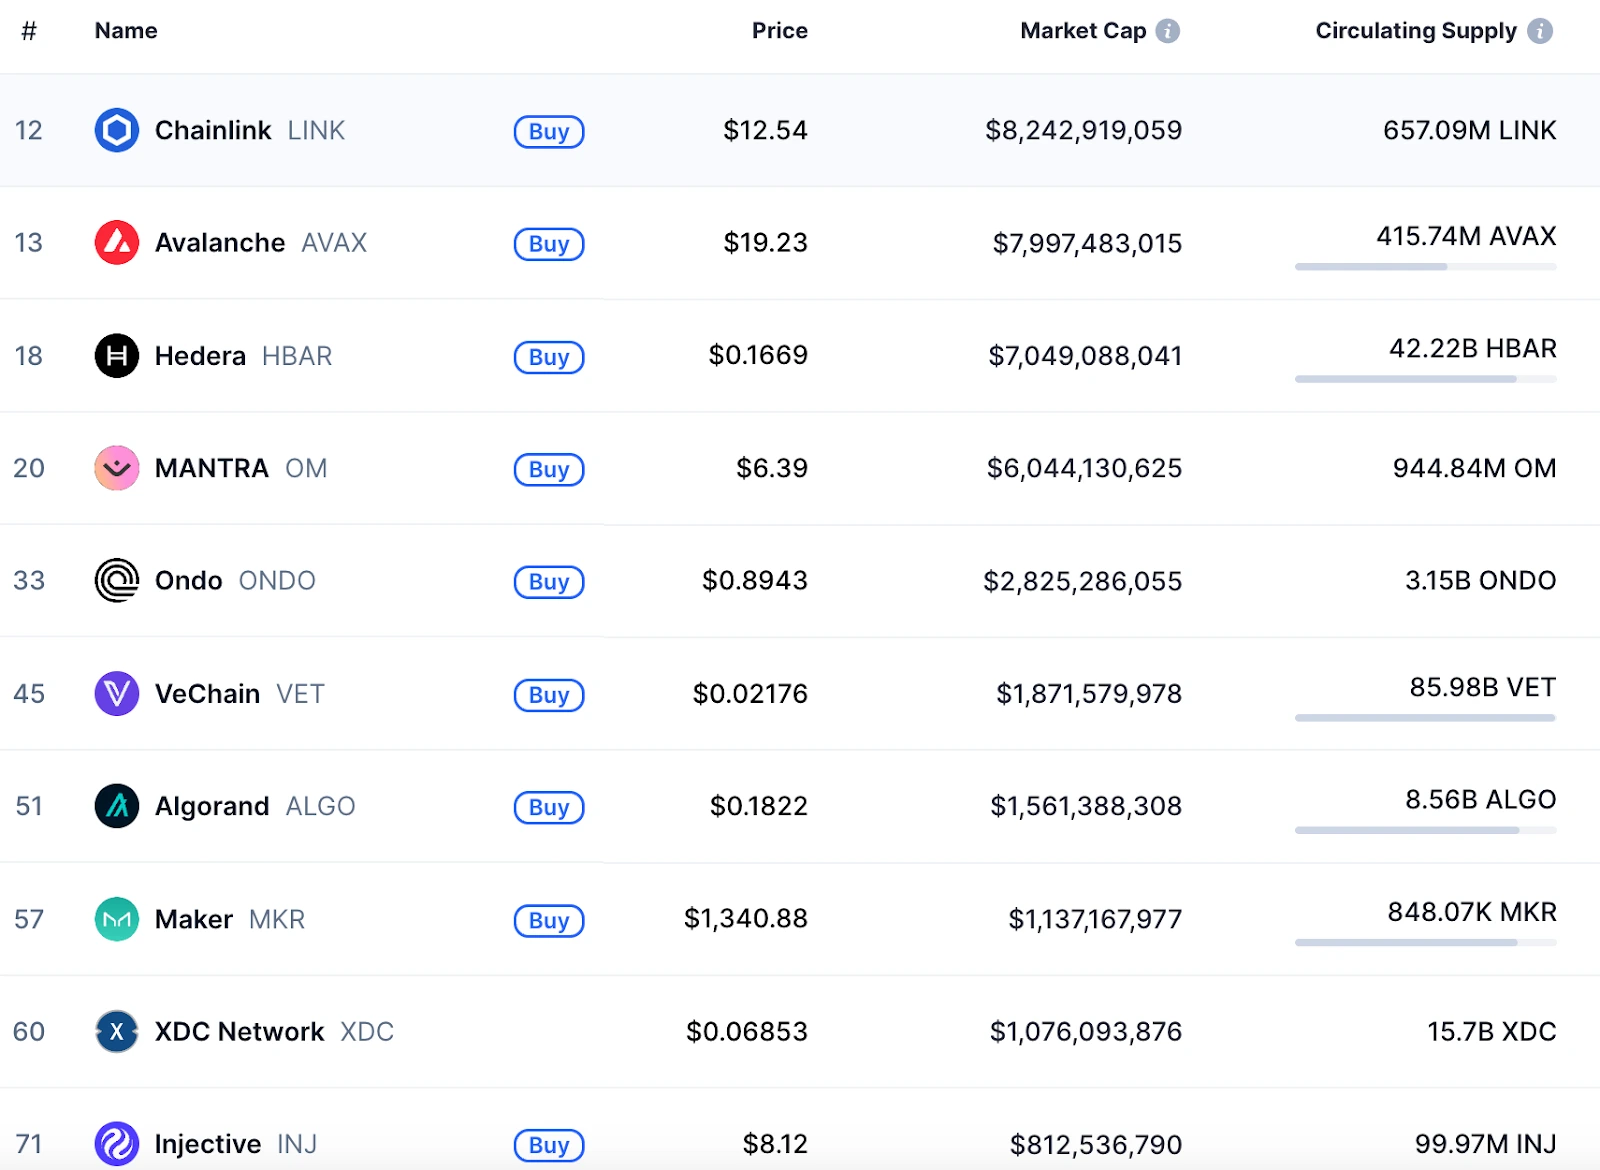1600x1170 pixels.
Task: Click the Avalanche logo icon
Action: click(x=117, y=242)
